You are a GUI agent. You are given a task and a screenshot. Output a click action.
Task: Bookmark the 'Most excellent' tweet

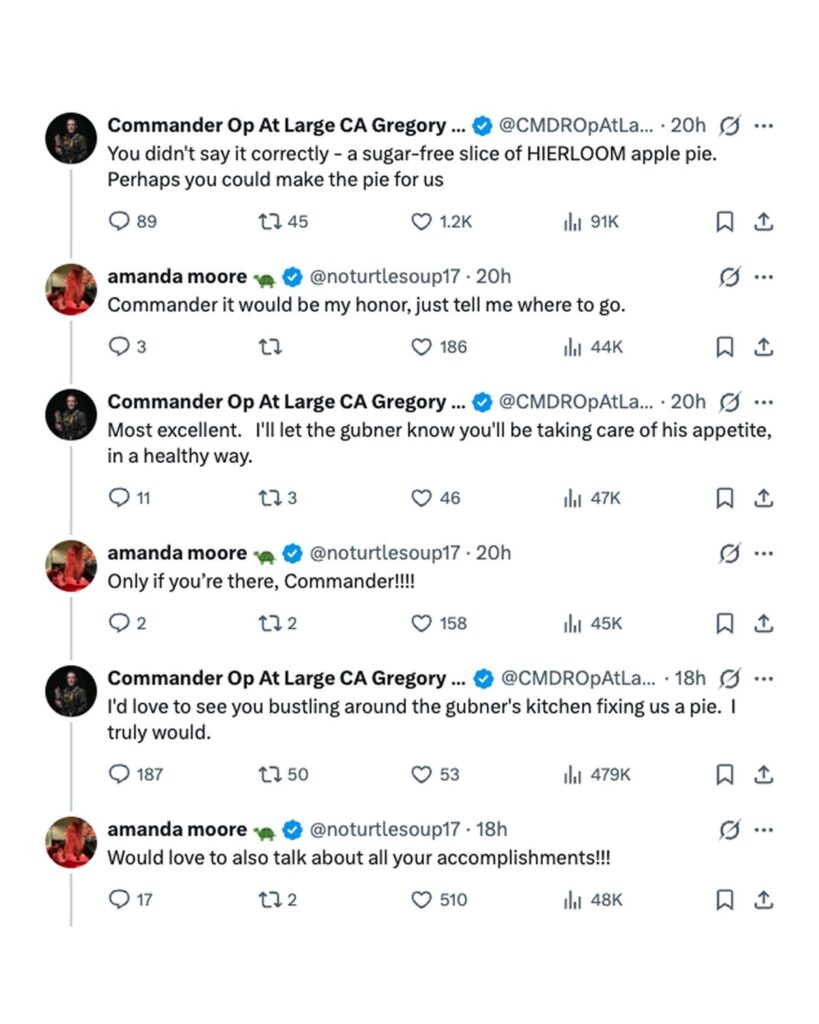pyautogui.click(x=725, y=498)
